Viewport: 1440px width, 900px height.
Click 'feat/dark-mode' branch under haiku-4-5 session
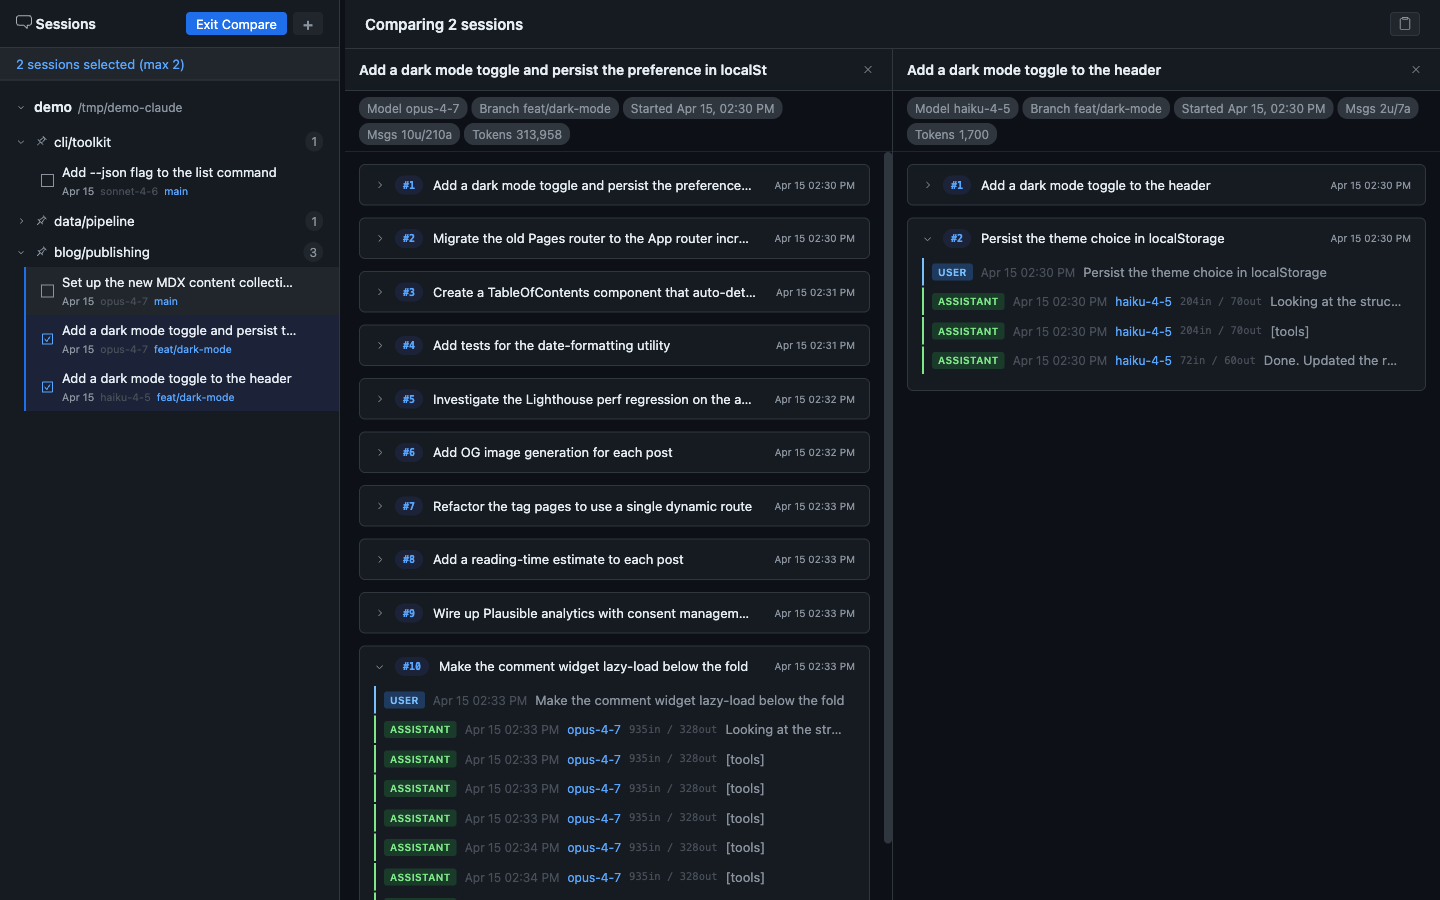tap(195, 397)
